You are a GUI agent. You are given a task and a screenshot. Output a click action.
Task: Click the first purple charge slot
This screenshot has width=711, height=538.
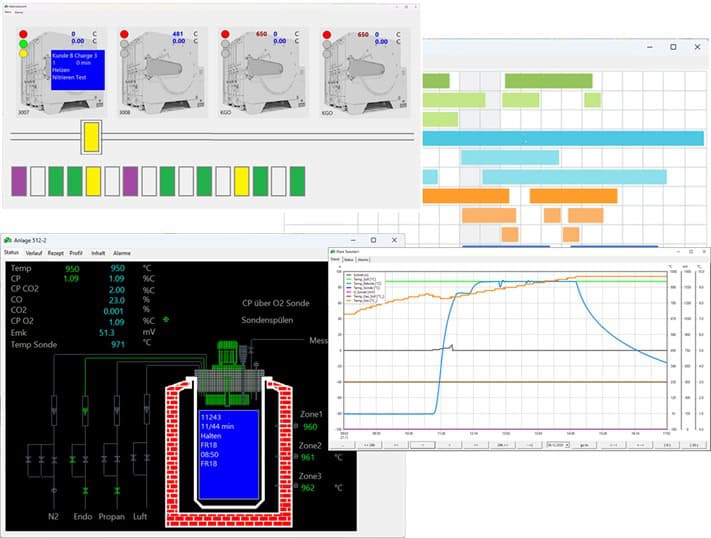(18, 181)
